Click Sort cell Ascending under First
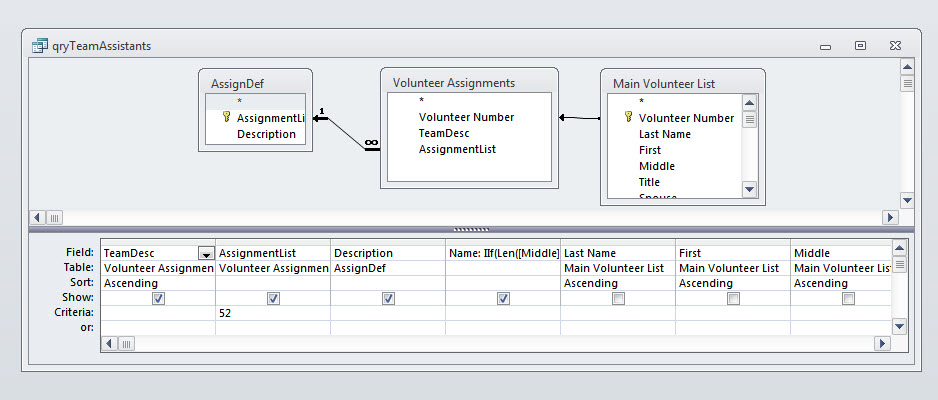Screen dimensions: 938x400 coord(732,283)
